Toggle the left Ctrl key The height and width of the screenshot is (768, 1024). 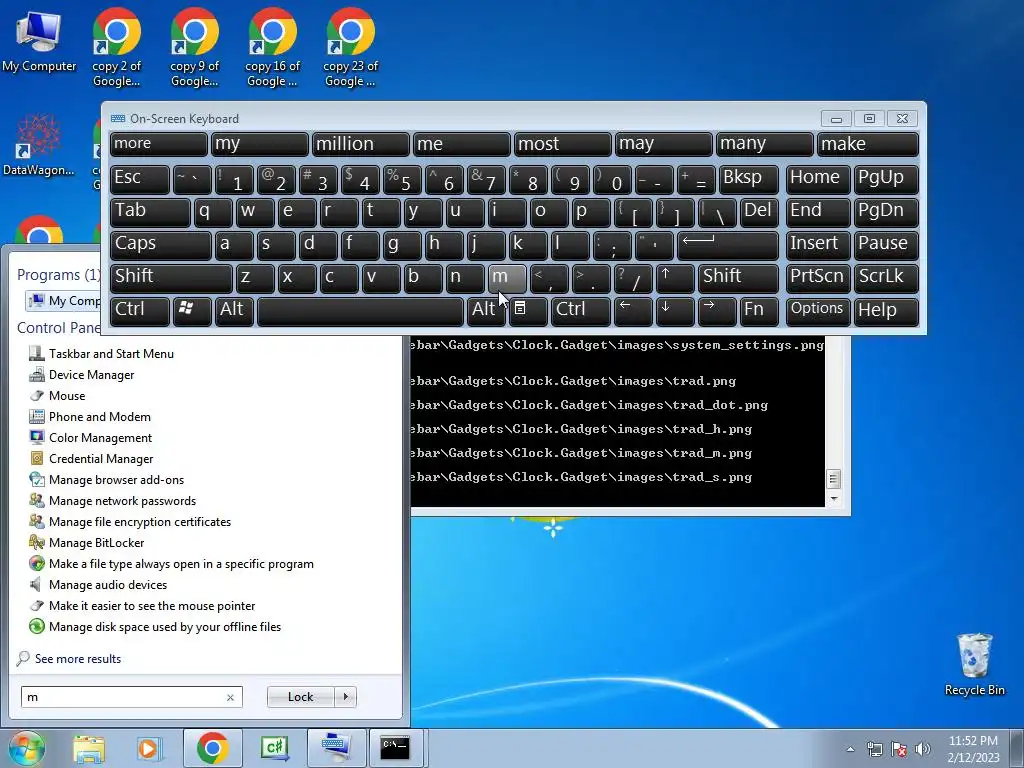[x=140, y=311]
